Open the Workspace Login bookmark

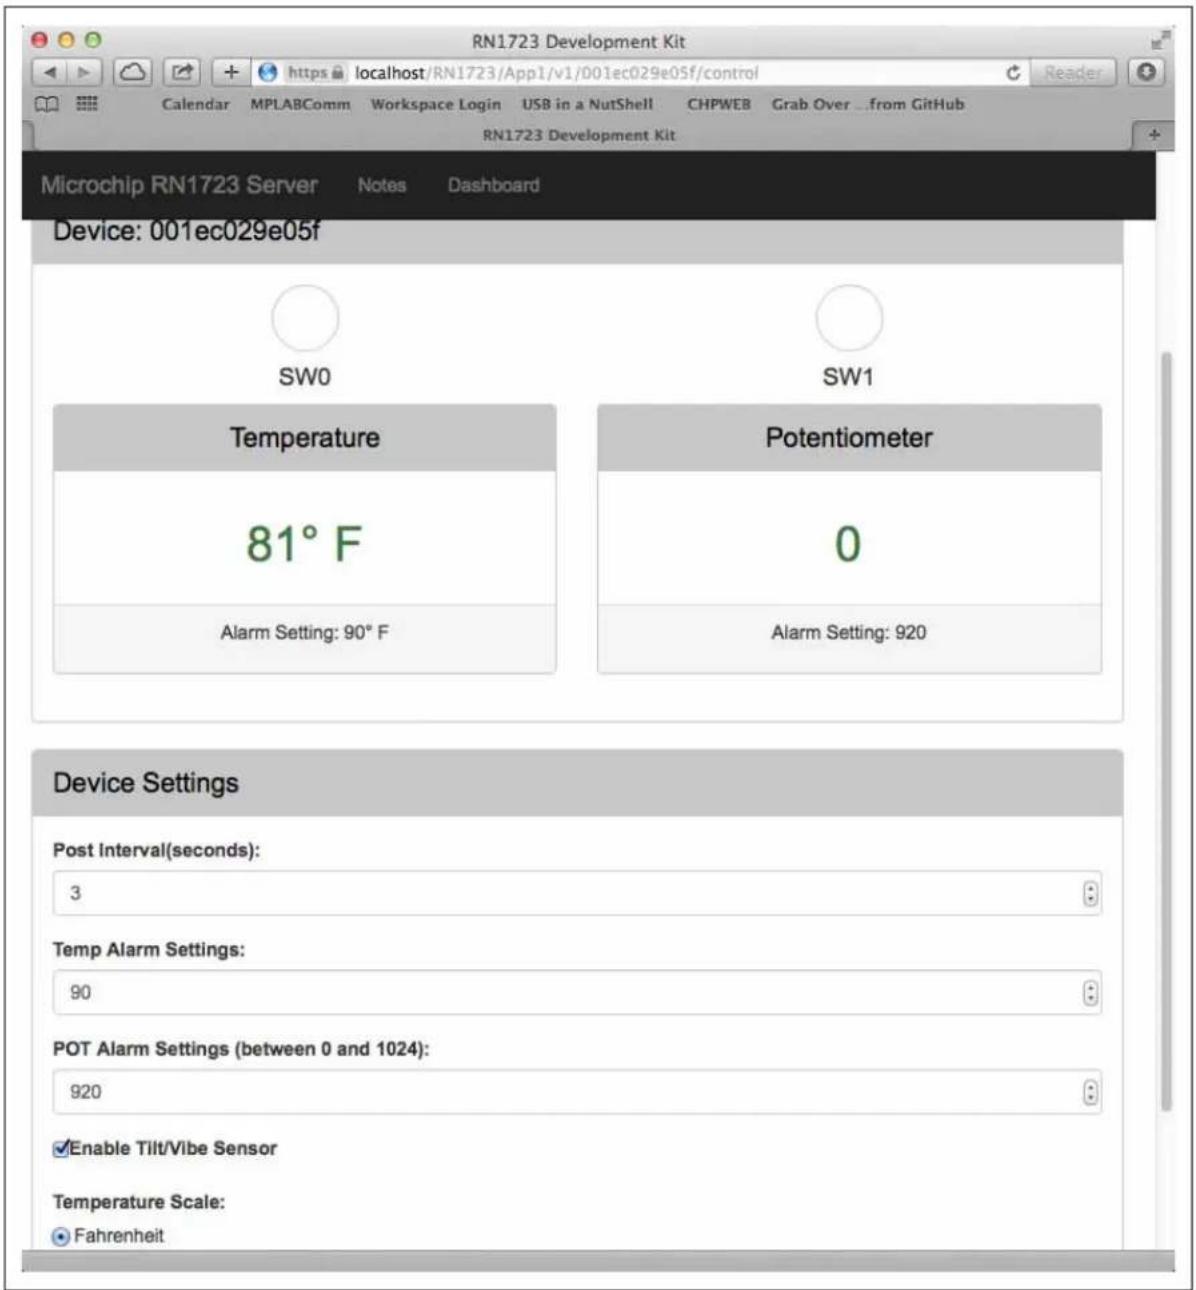(435, 104)
